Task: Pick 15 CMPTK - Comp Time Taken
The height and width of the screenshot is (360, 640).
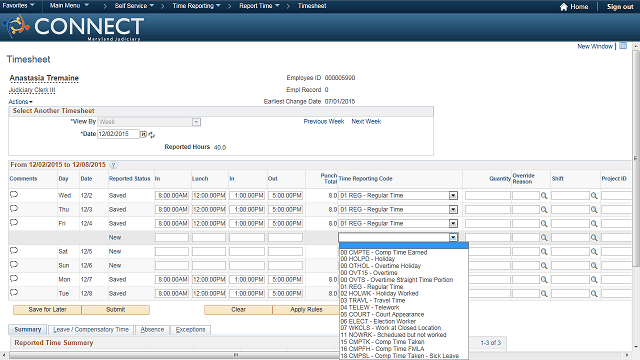Action: point(382,342)
